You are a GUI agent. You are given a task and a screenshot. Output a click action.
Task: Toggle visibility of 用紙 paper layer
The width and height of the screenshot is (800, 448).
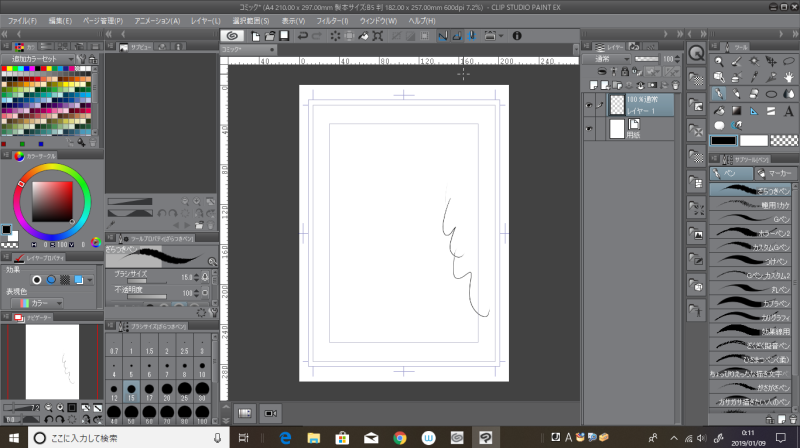(x=590, y=129)
